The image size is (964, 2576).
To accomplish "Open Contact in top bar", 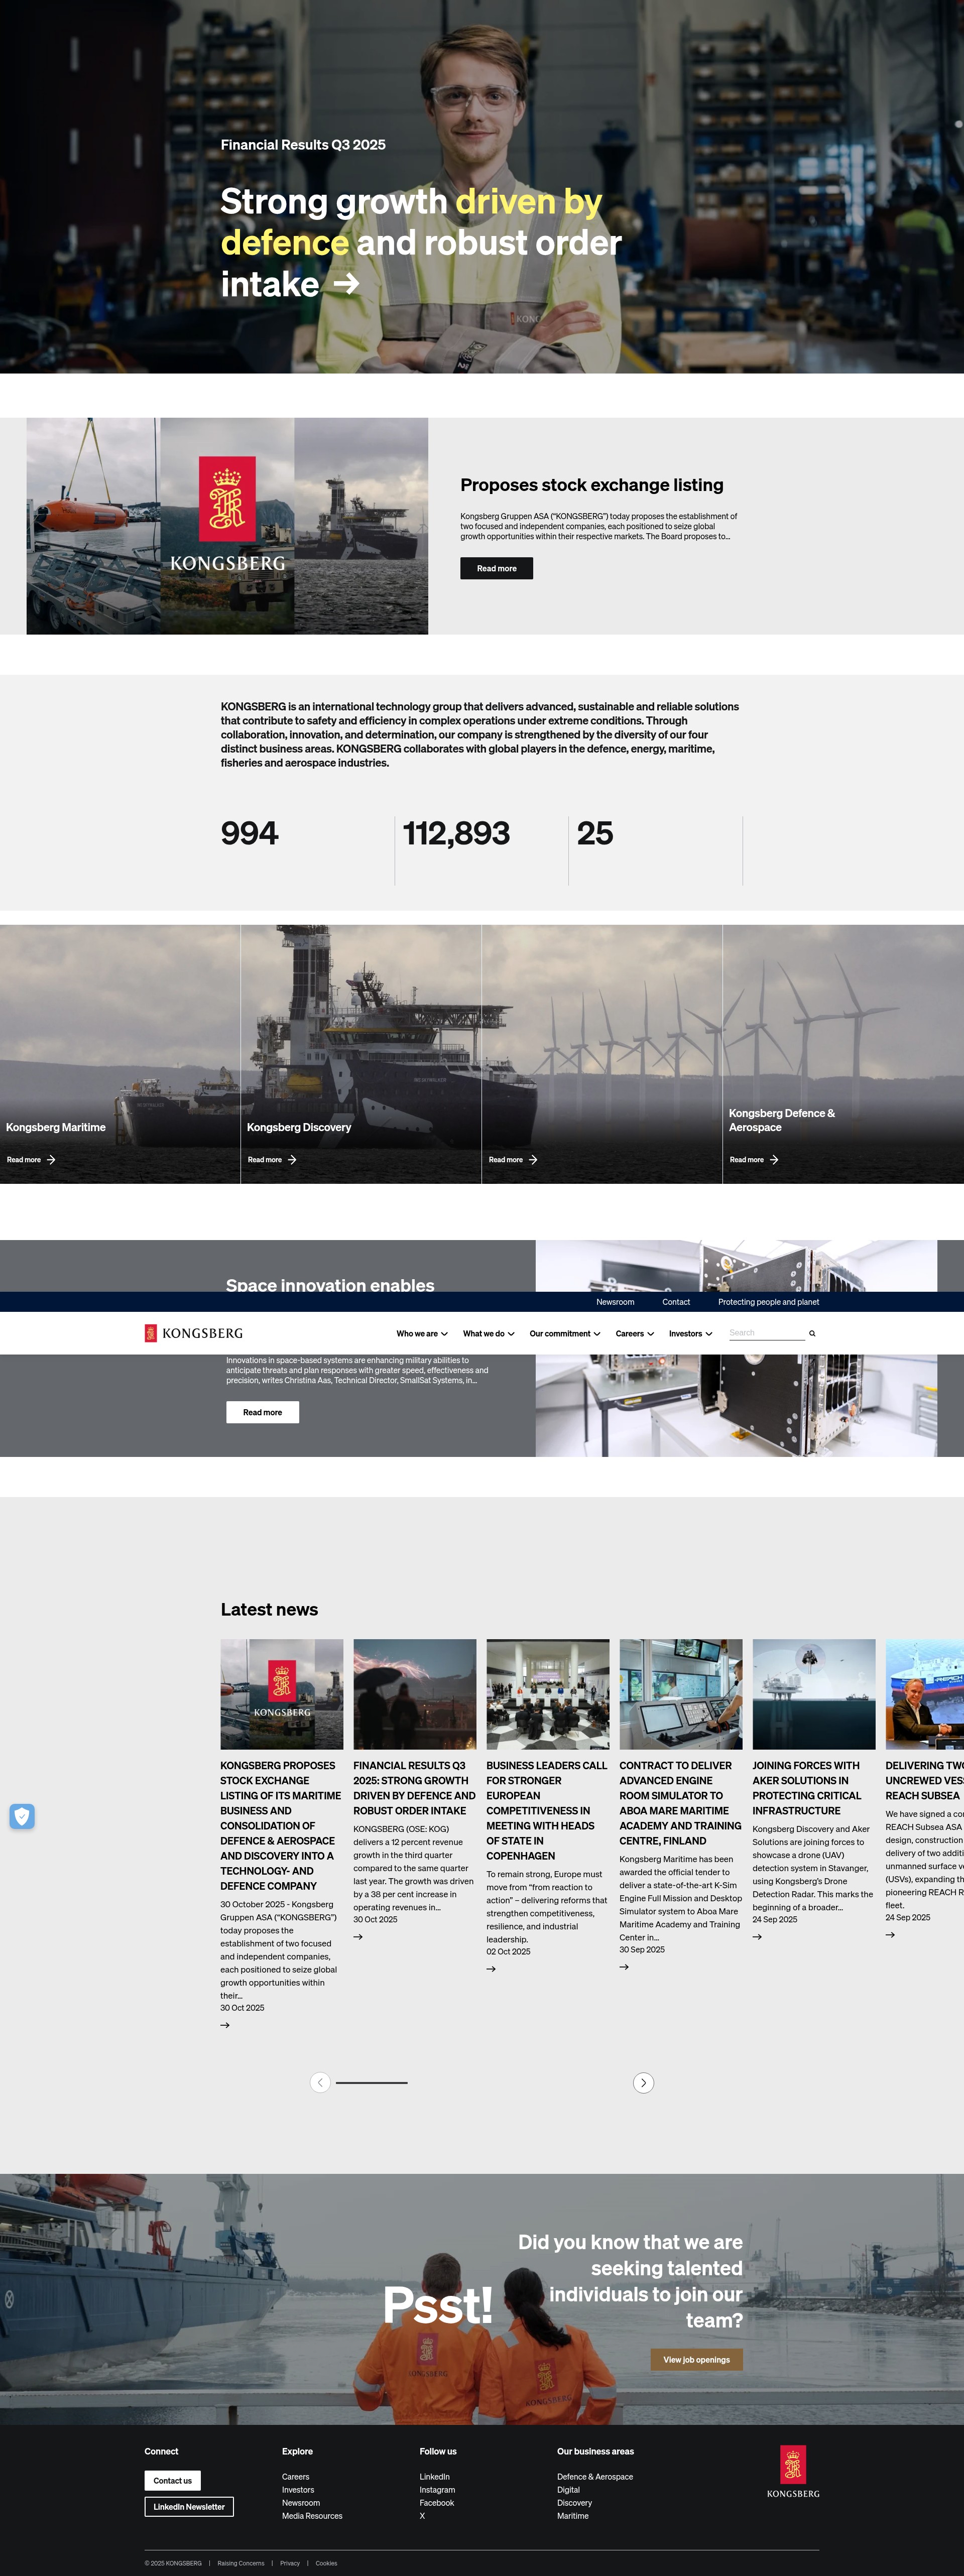I will point(676,1302).
